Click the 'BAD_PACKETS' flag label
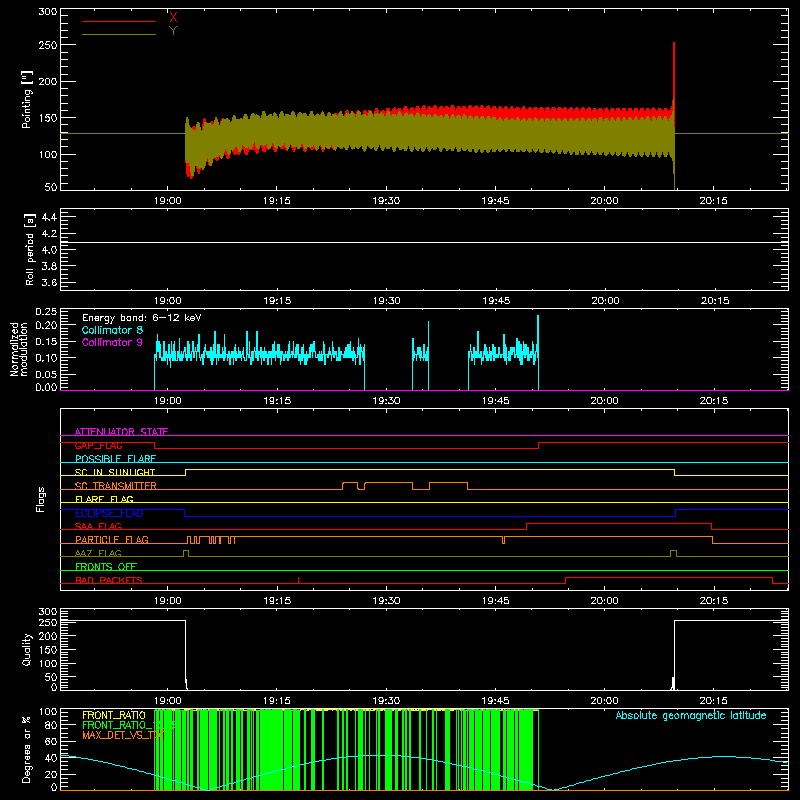 click(109, 580)
